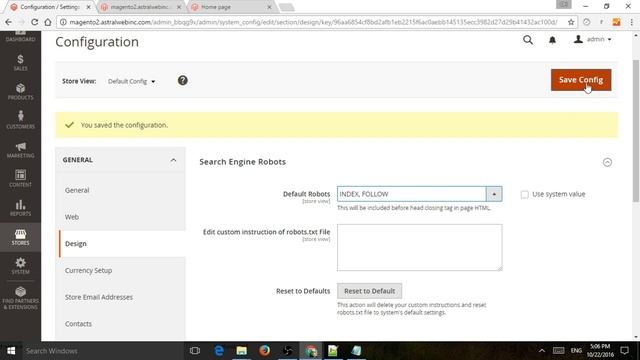The height and width of the screenshot is (360, 640).
Task: Switch to Home page browser tab
Action: point(231,7)
